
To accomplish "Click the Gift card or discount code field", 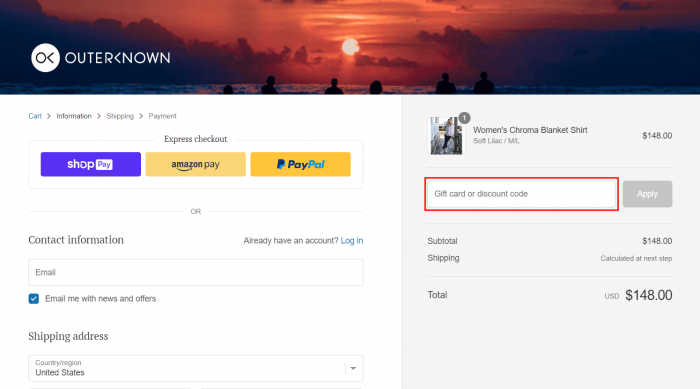I will coord(521,194).
